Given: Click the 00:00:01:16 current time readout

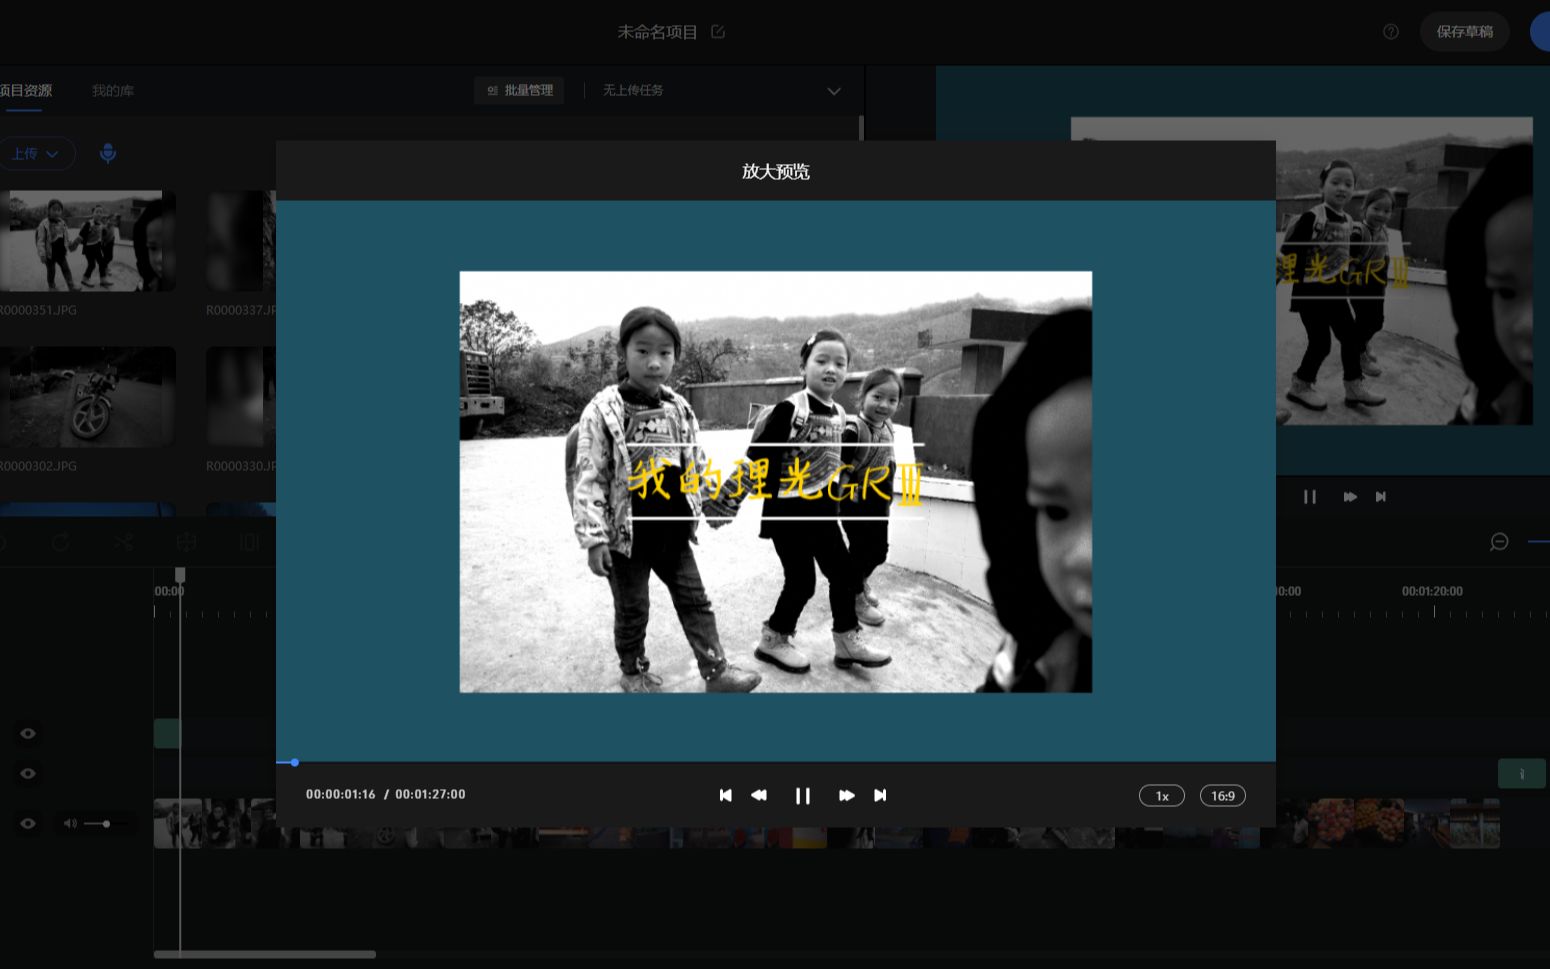Looking at the screenshot, I should 341,794.
